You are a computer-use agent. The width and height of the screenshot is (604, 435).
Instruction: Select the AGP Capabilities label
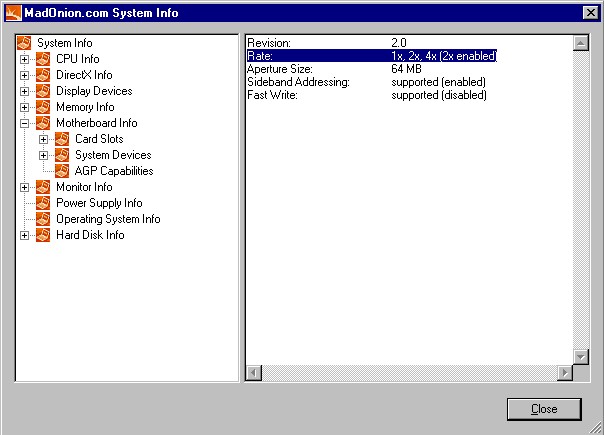click(114, 171)
